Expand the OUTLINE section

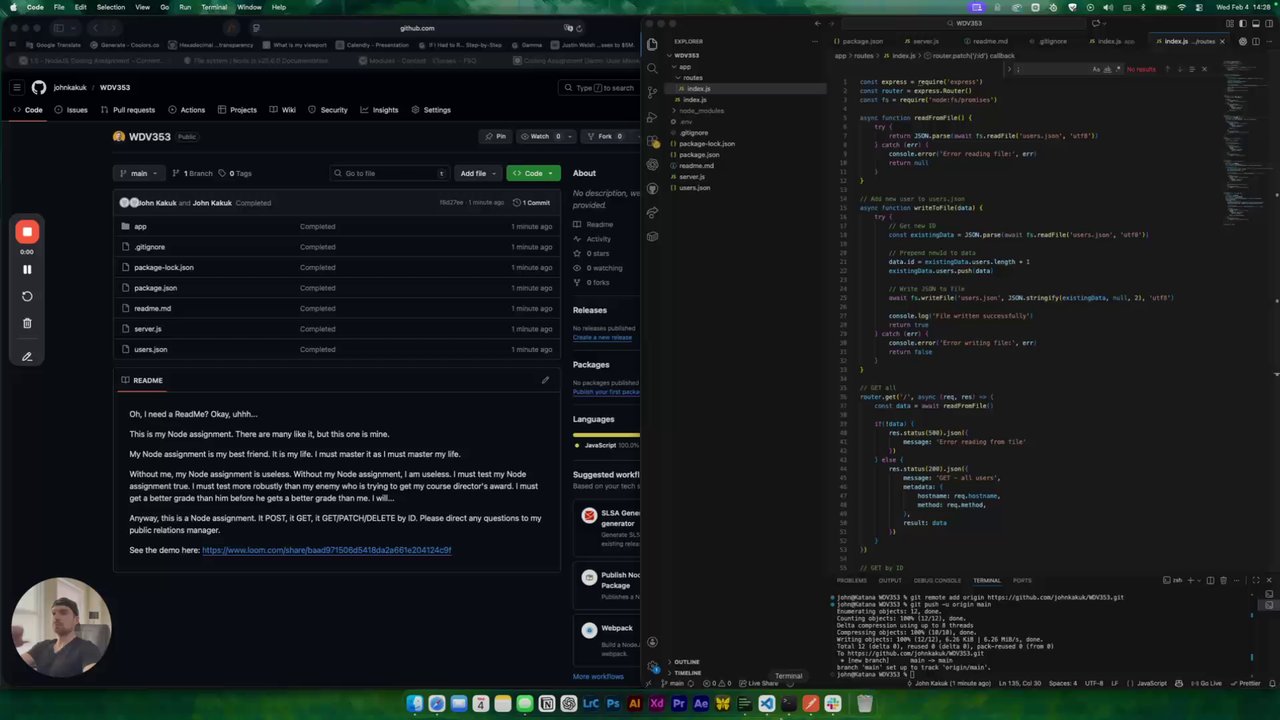(x=686, y=662)
